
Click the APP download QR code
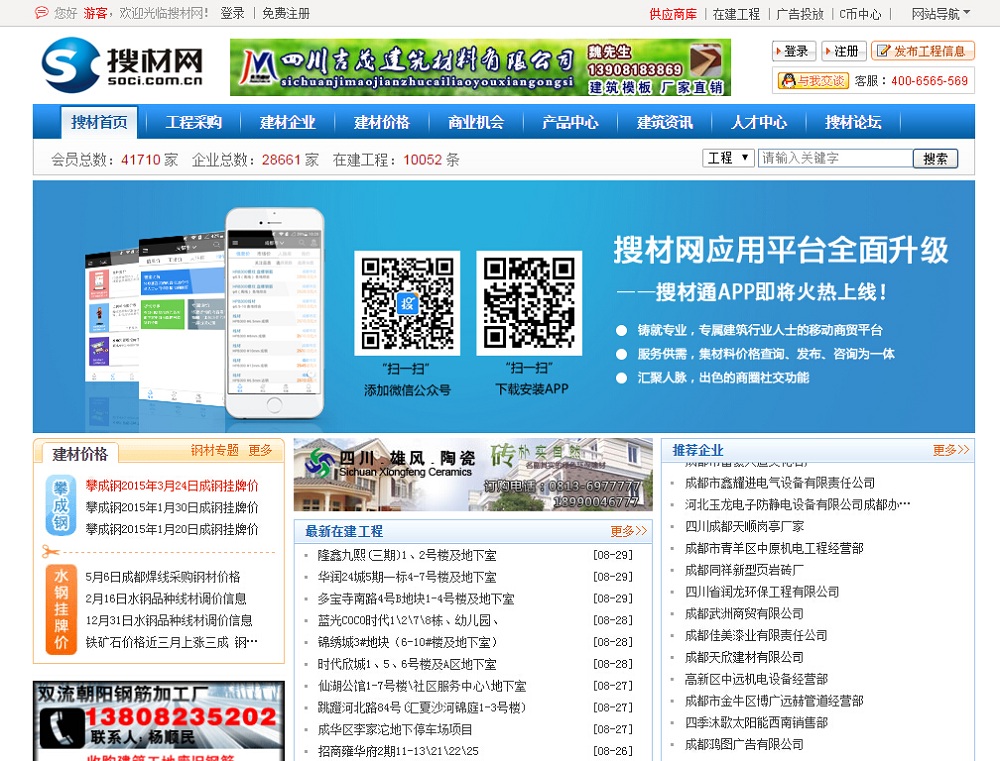point(529,303)
